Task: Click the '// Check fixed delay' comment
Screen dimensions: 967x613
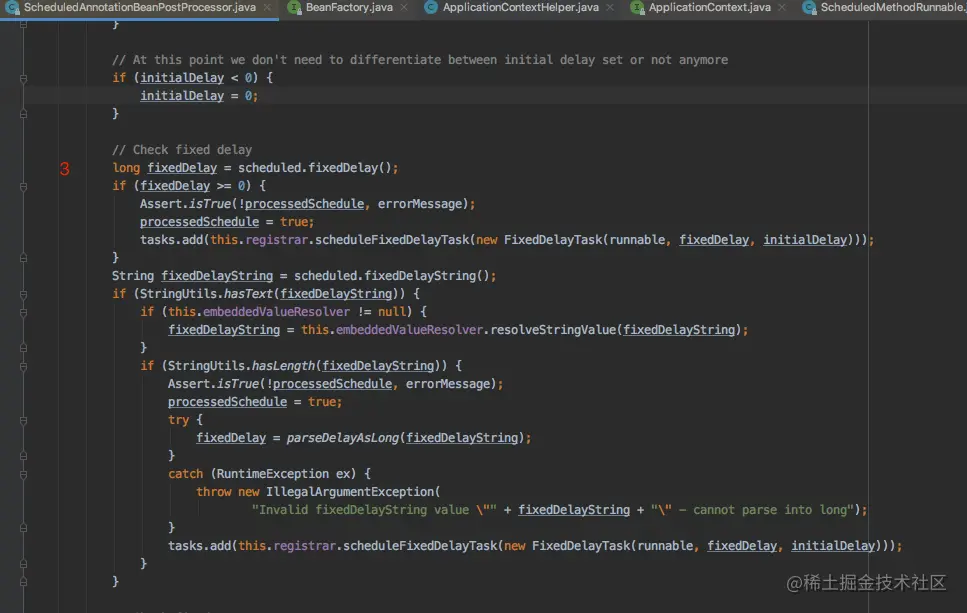Action: tap(182, 150)
